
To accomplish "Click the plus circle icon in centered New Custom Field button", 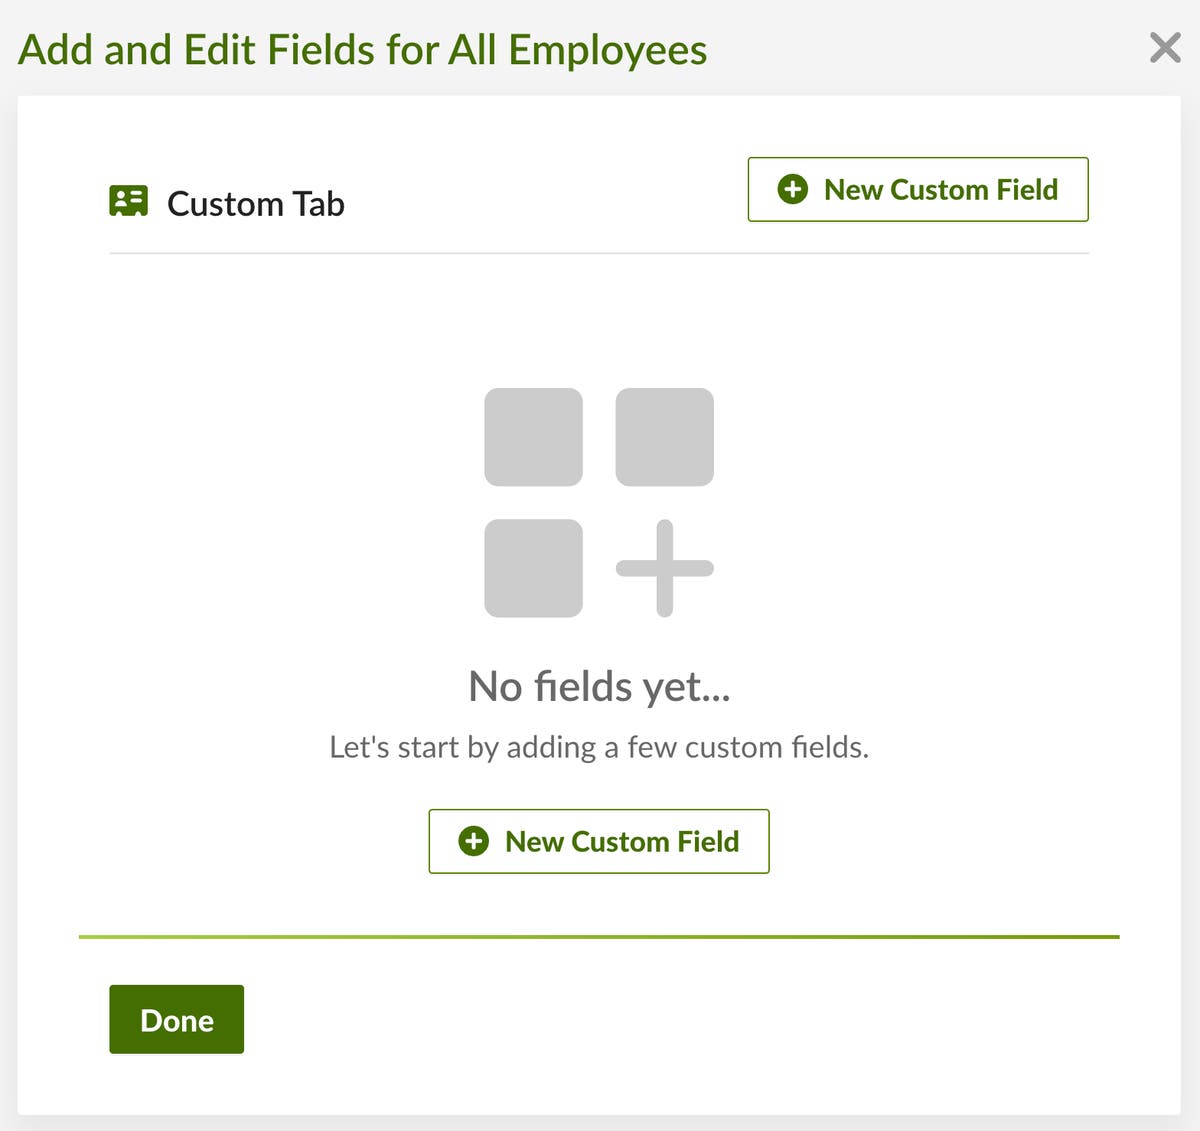I will pyautogui.click(x=473, y=841).
